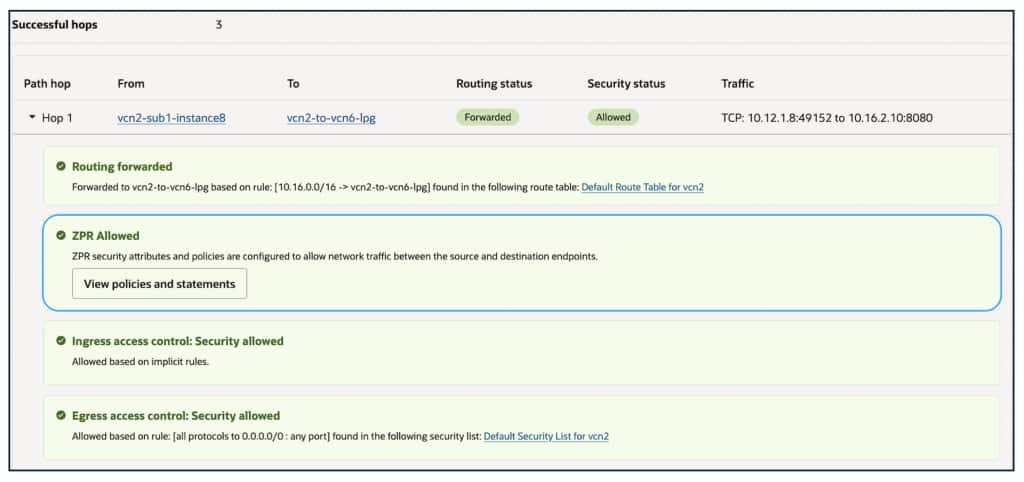
Task: Click the Path hop column header
Action: tap(47, 84)
